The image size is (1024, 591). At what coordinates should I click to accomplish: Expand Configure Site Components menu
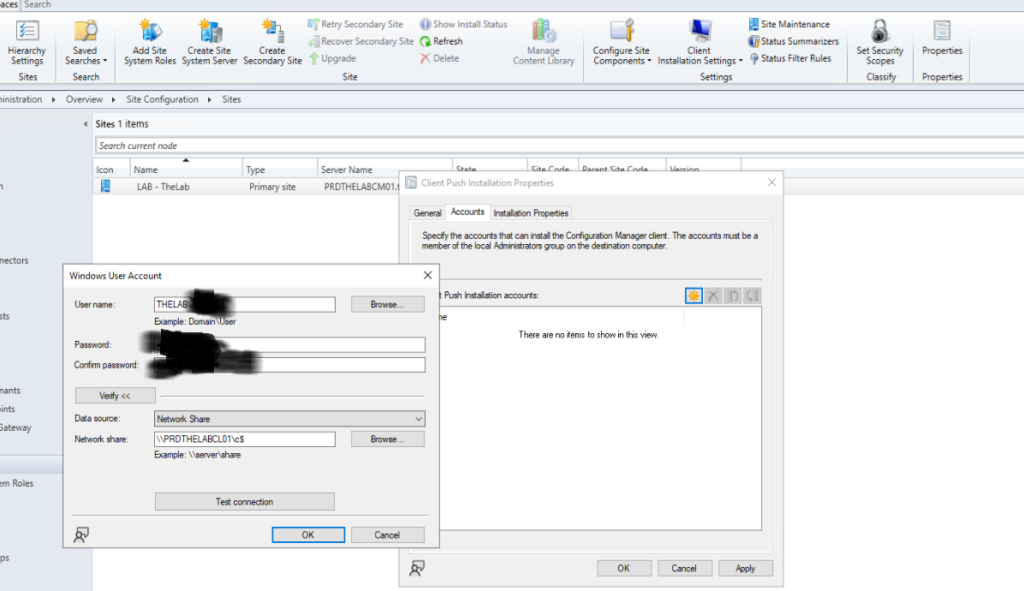(621, 42)
